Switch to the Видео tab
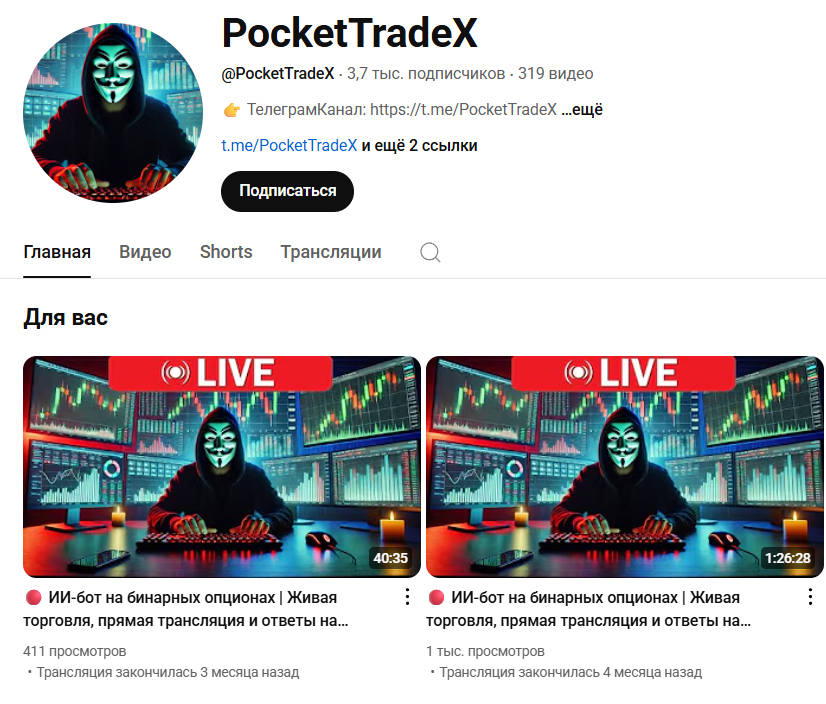The width and height of the screenshot is (826, 704). [145, 252]
